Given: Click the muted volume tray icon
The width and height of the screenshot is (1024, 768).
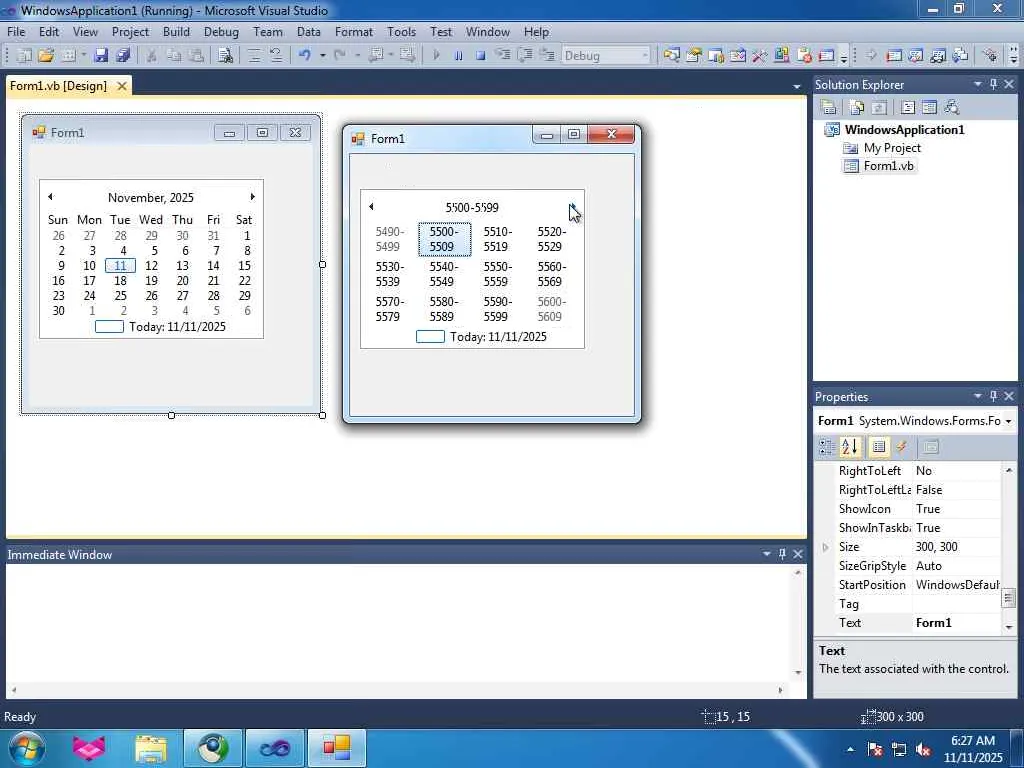Looking at the screenshot, I should (923, 750).
